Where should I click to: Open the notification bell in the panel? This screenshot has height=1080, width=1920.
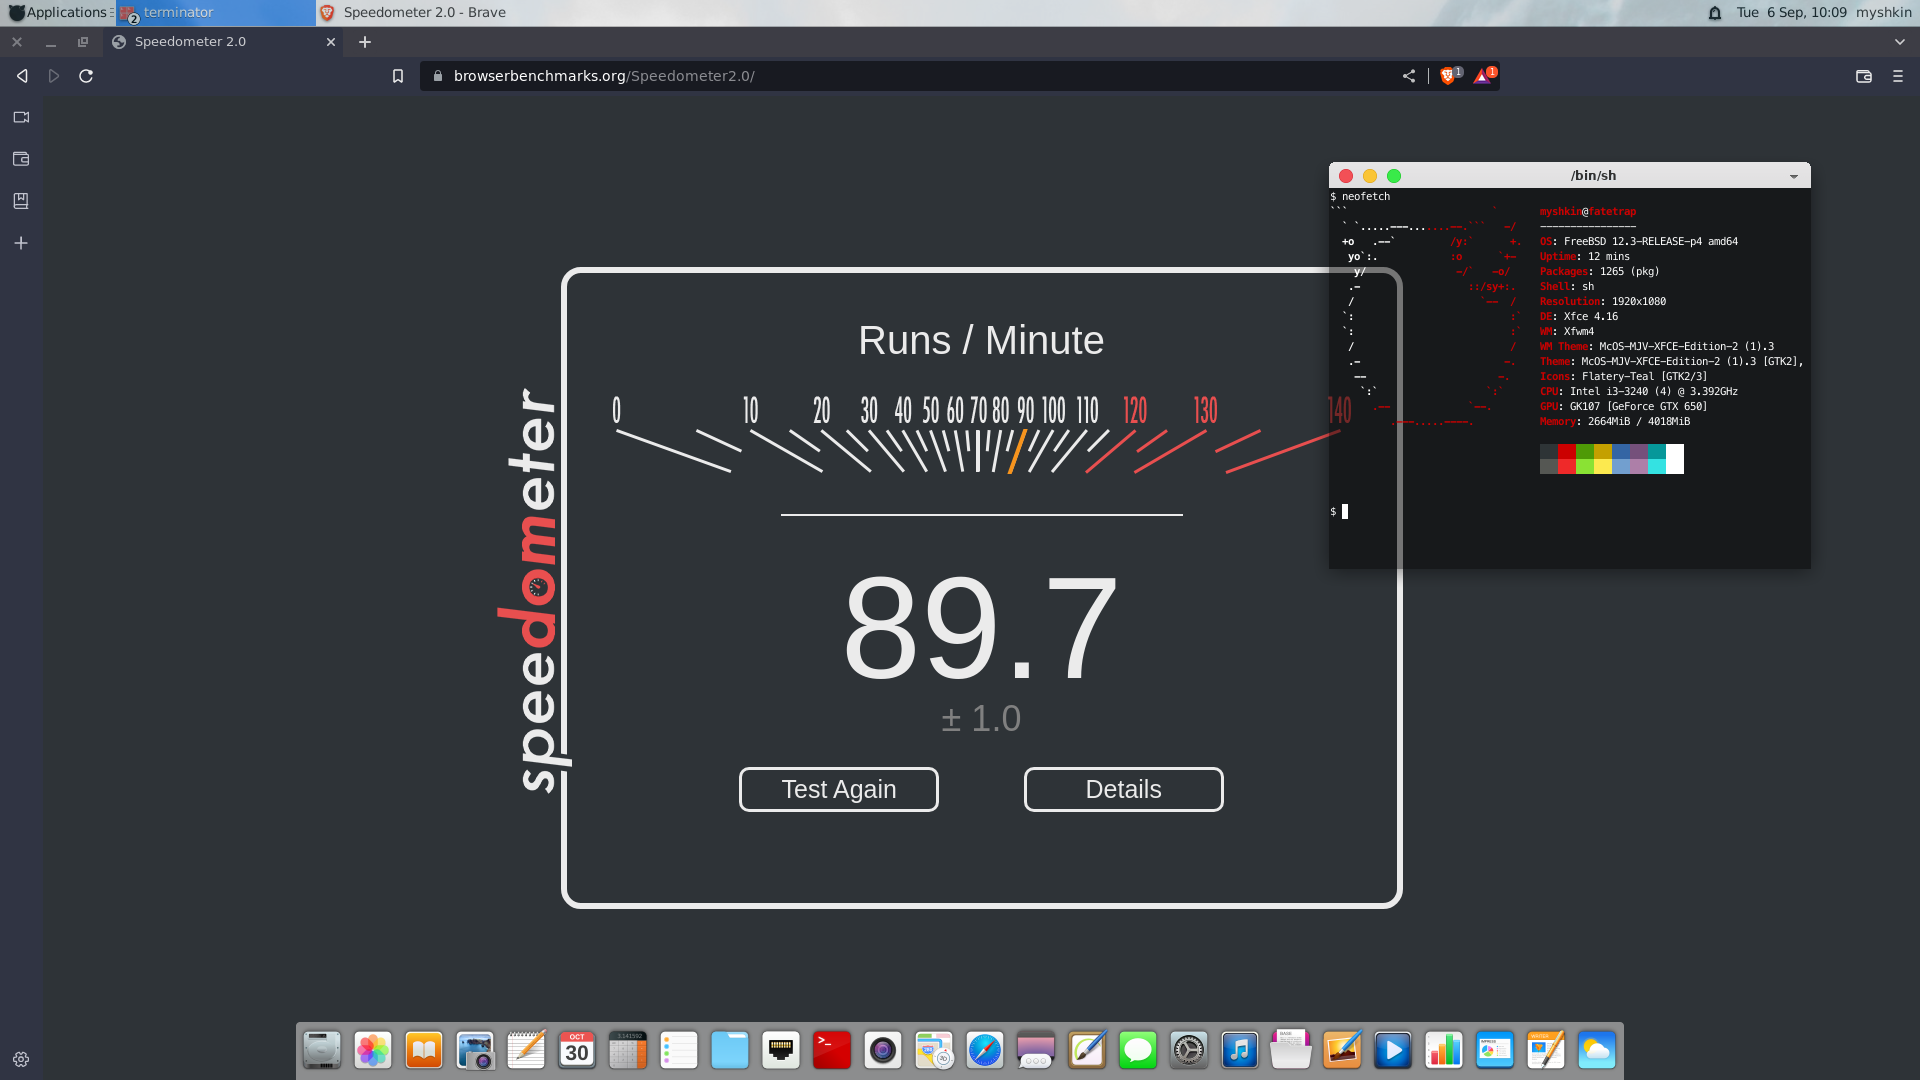coord(1715,12)
